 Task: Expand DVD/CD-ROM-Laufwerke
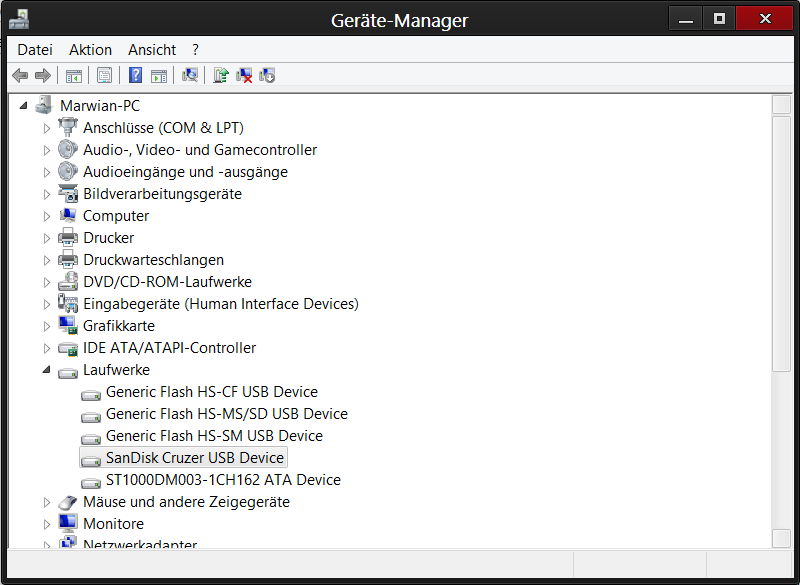pos(46,282)
